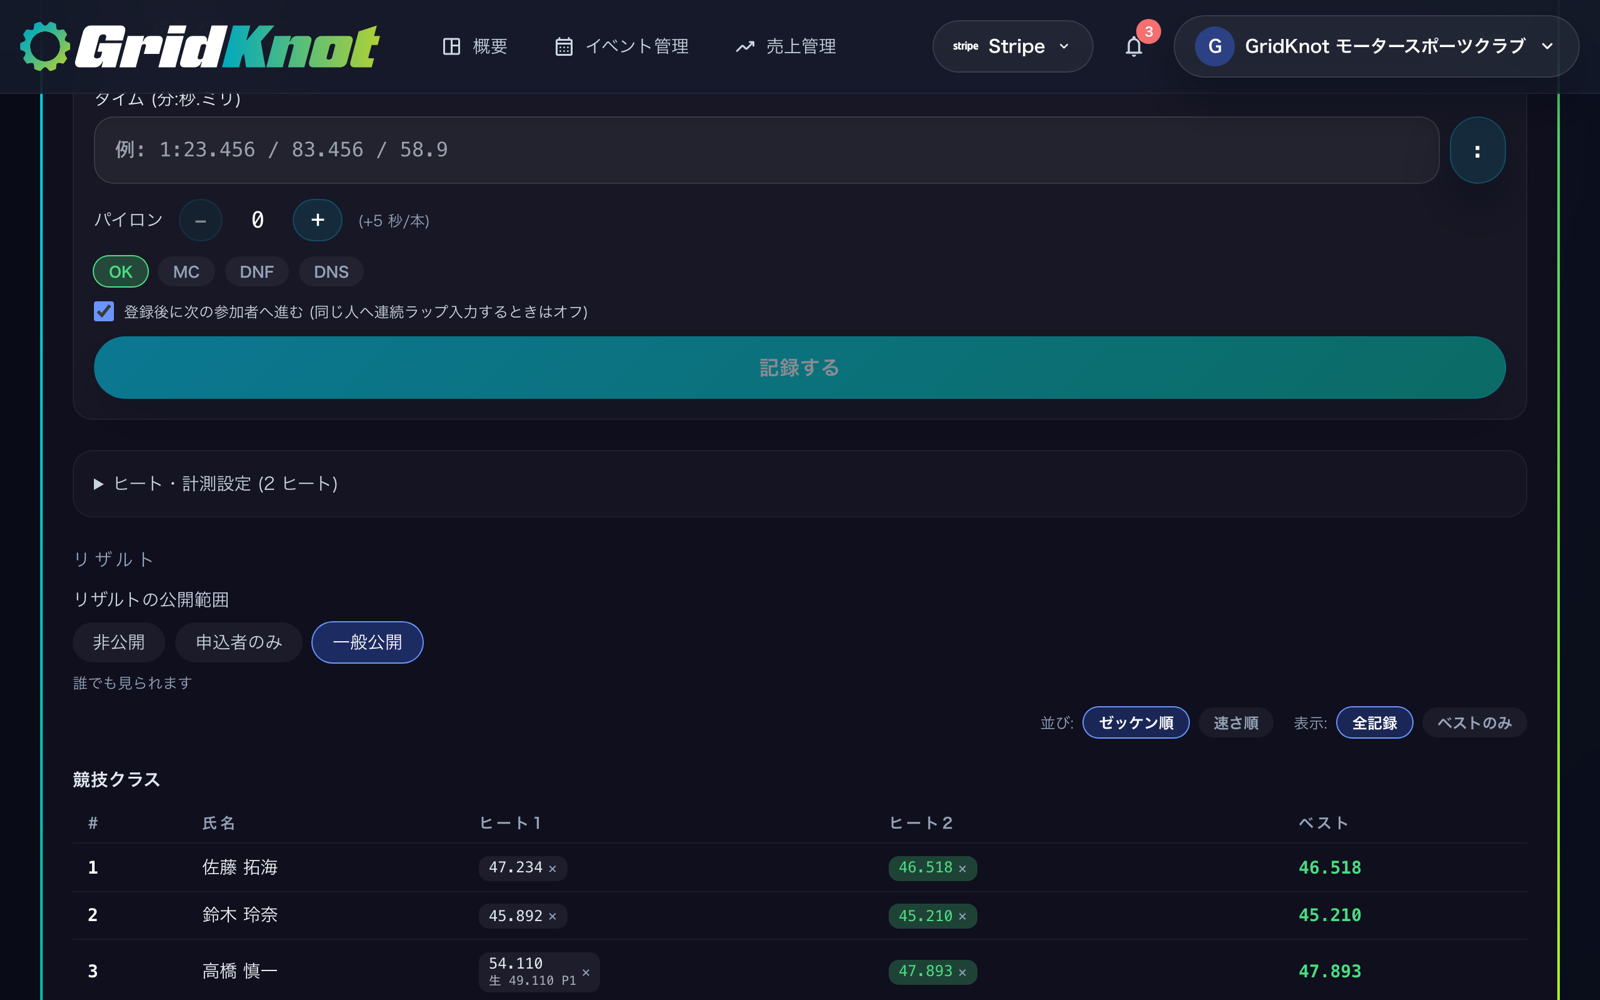This screenshot has width=1600, height=1000.
Task: Click the name 高橋 慎一
Action: click(x=240, y=971)
